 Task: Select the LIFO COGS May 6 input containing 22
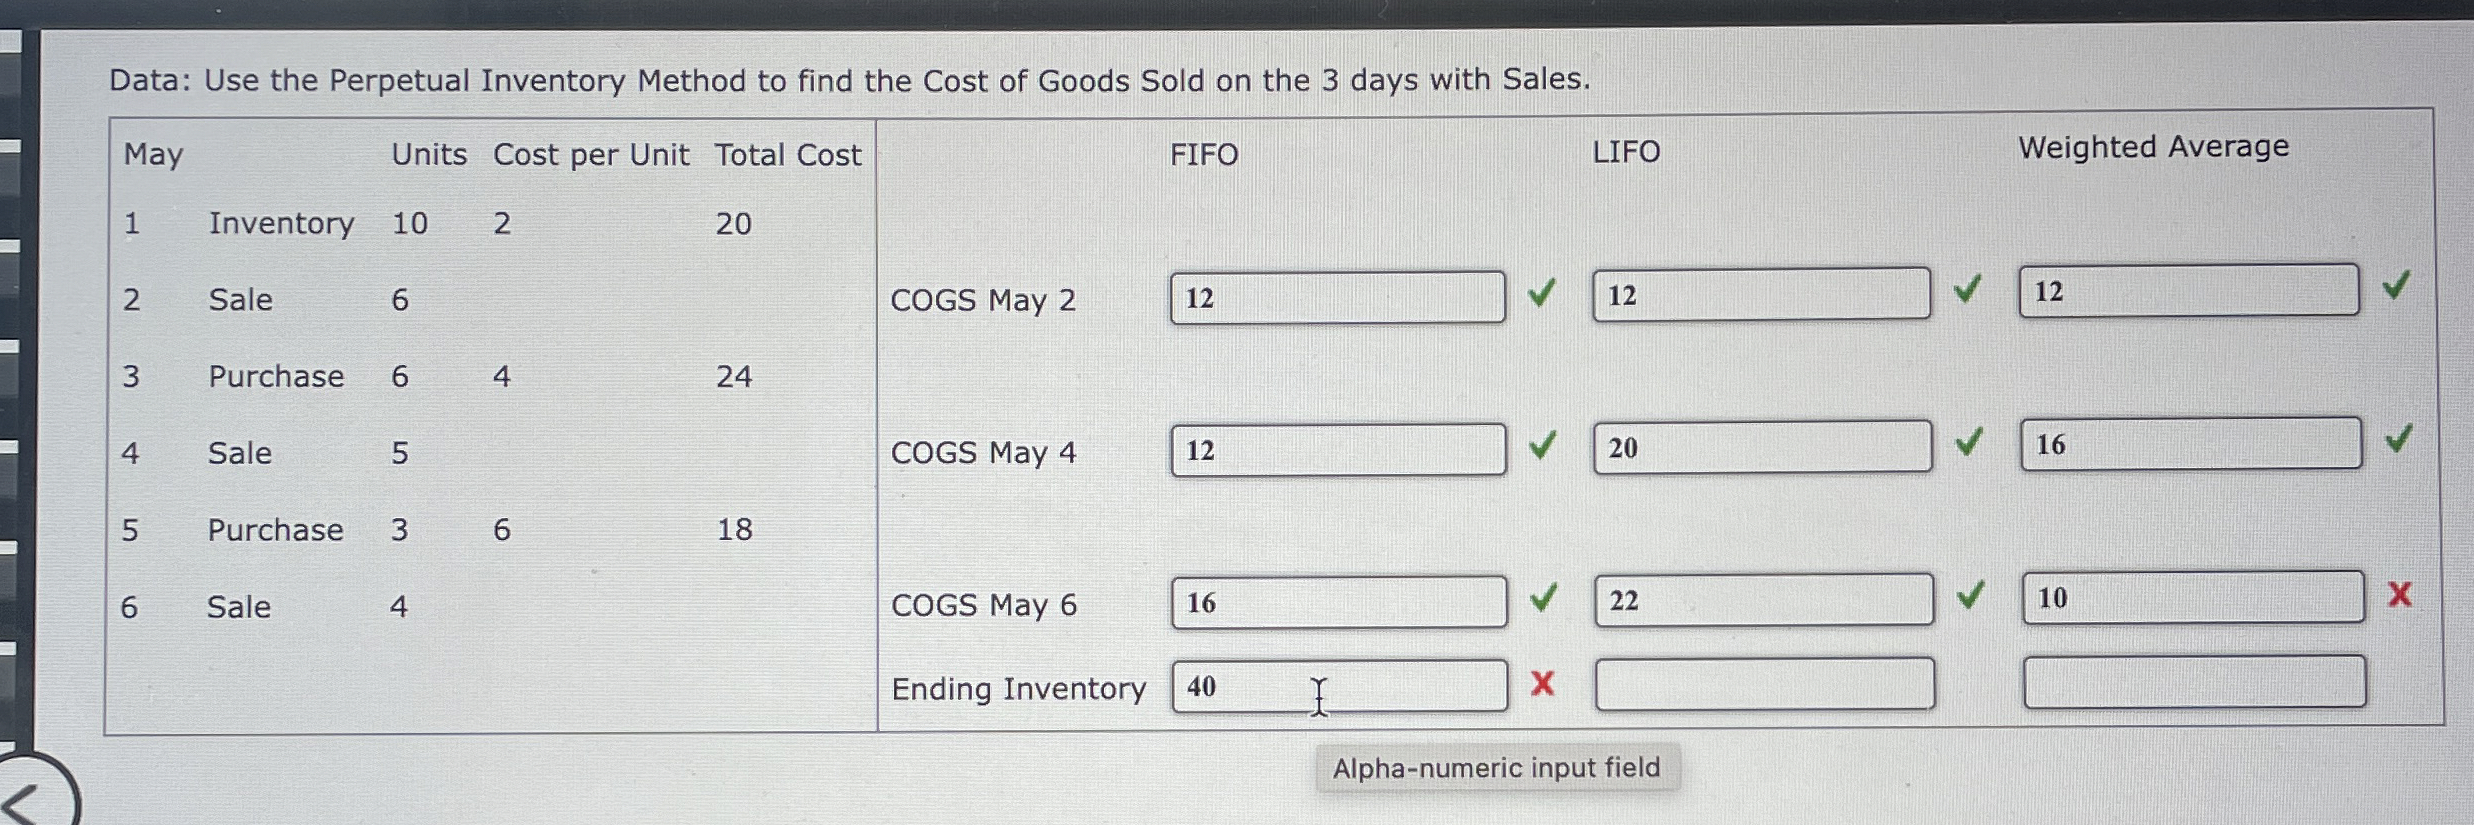1765,600
